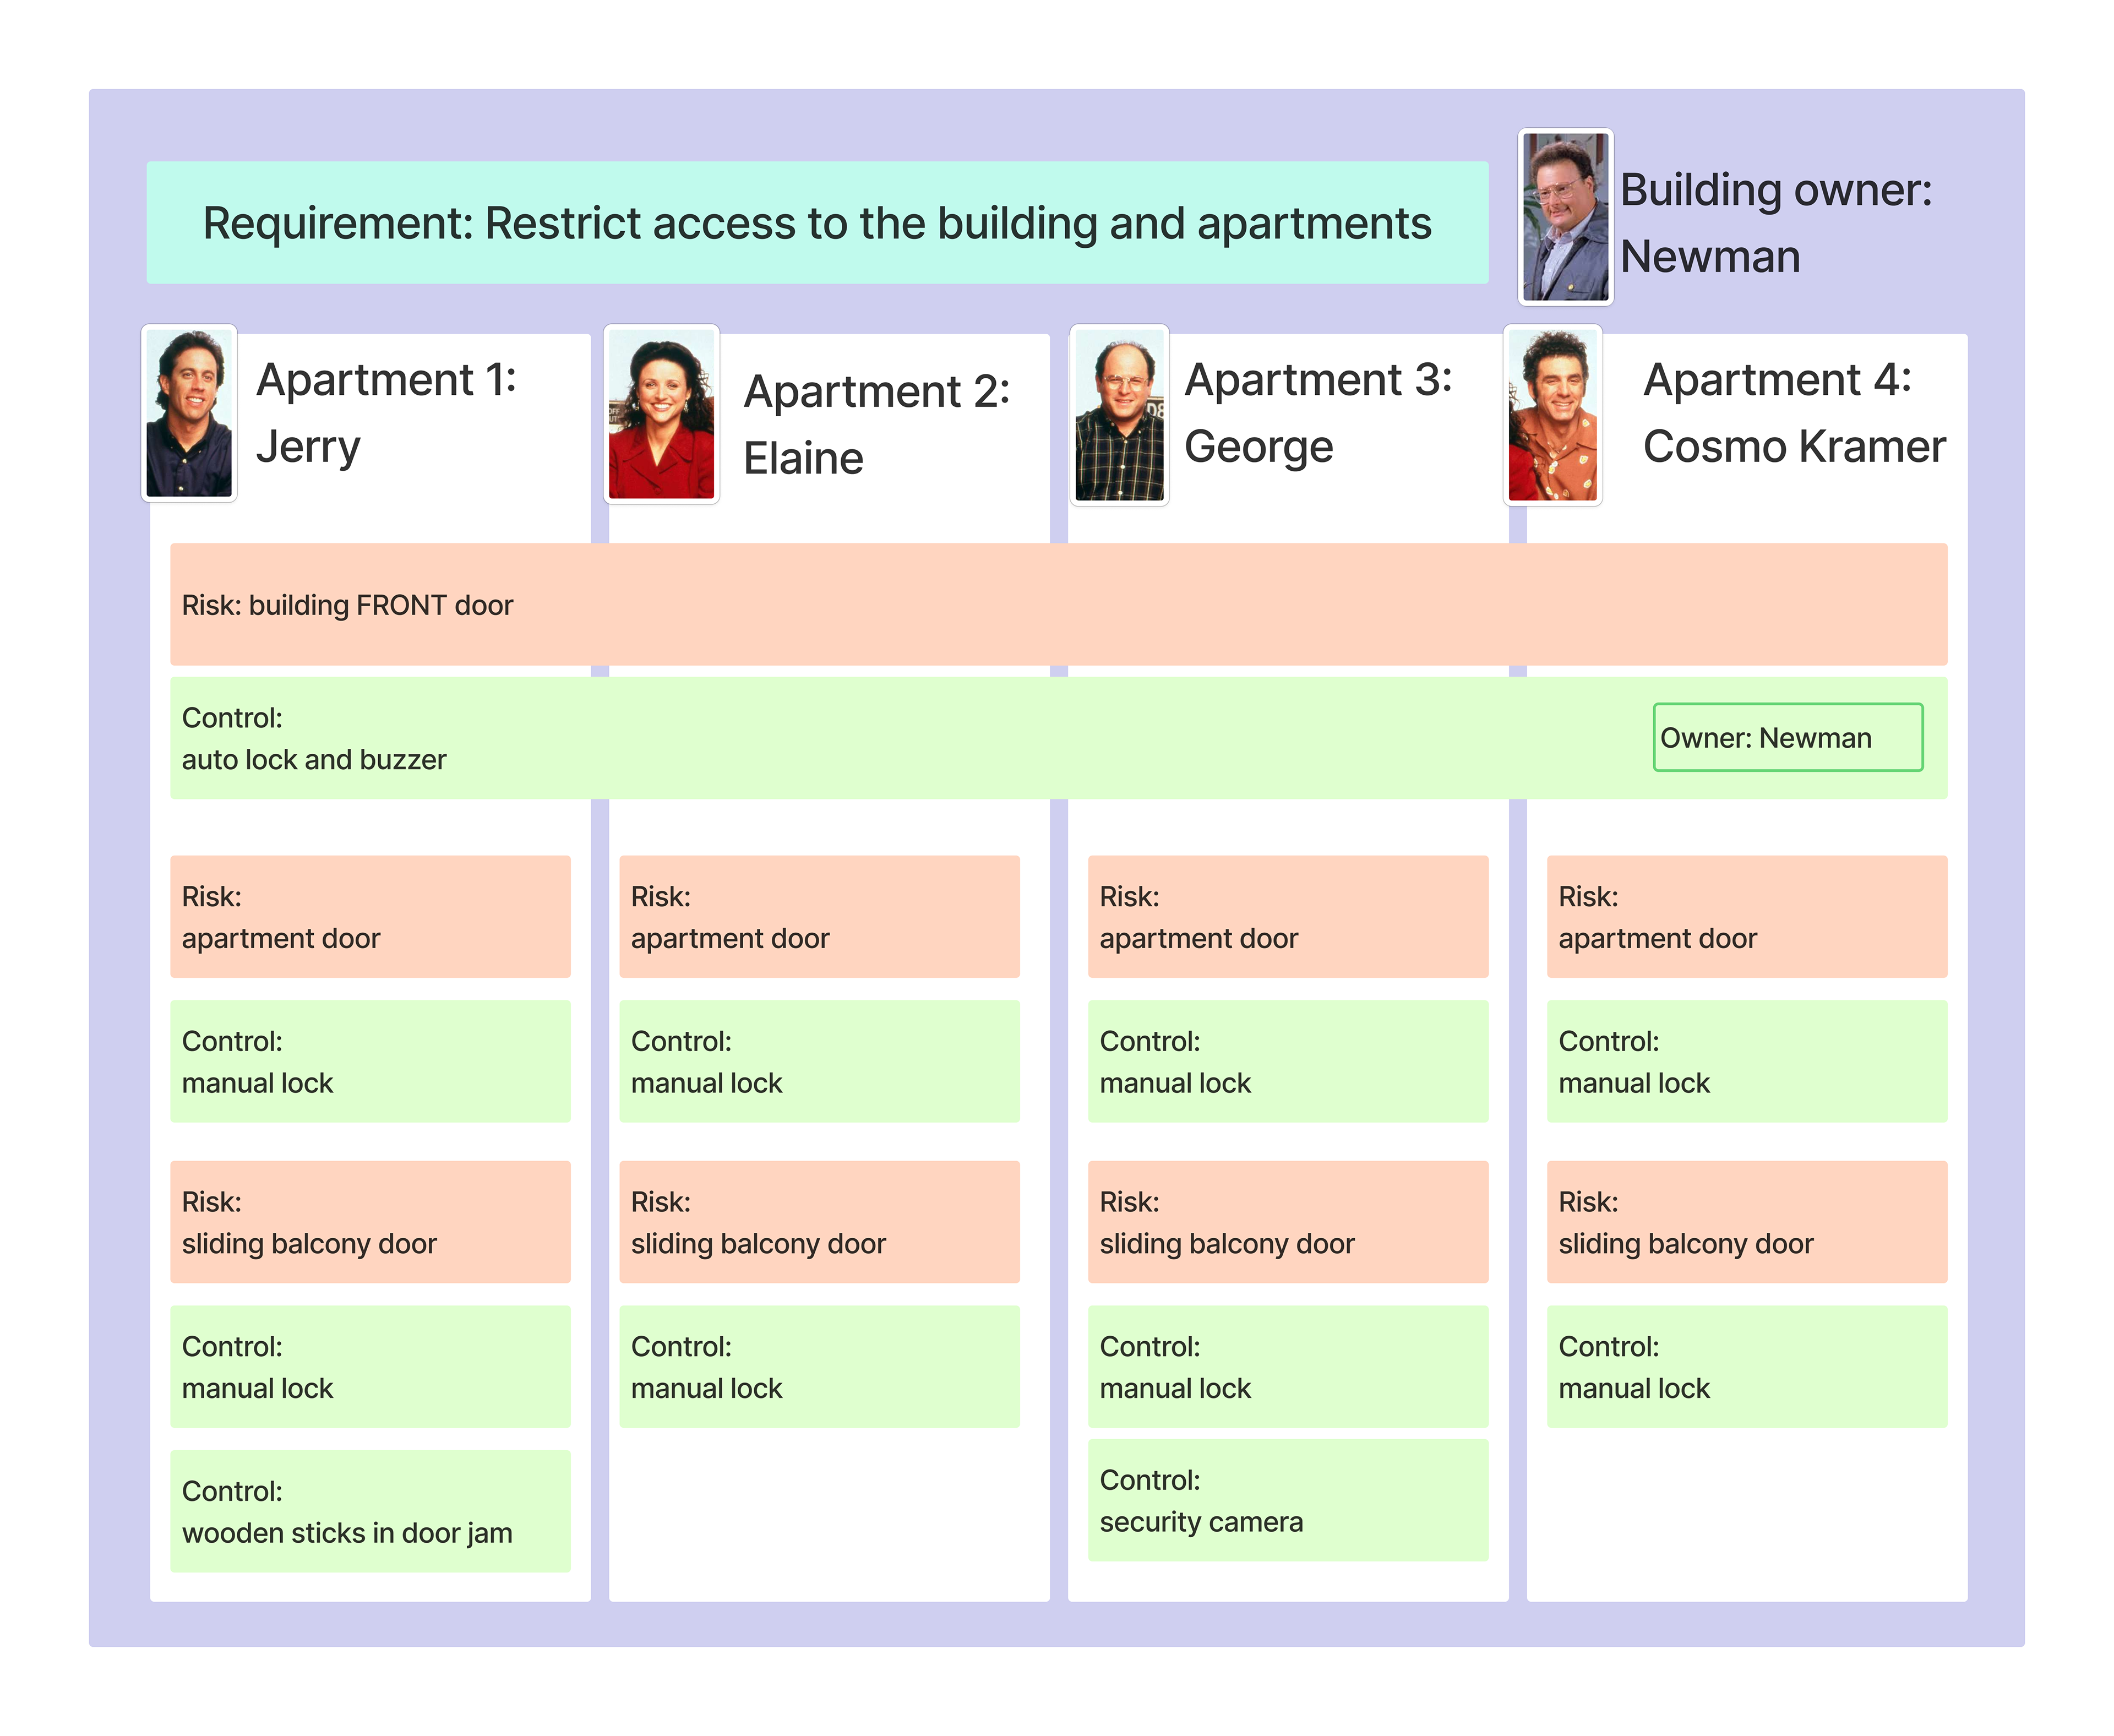Select Kramer's 'Risk: apartment door' card
This screenshot has width=2114, height=1736.
click(x=1747, y=916)
